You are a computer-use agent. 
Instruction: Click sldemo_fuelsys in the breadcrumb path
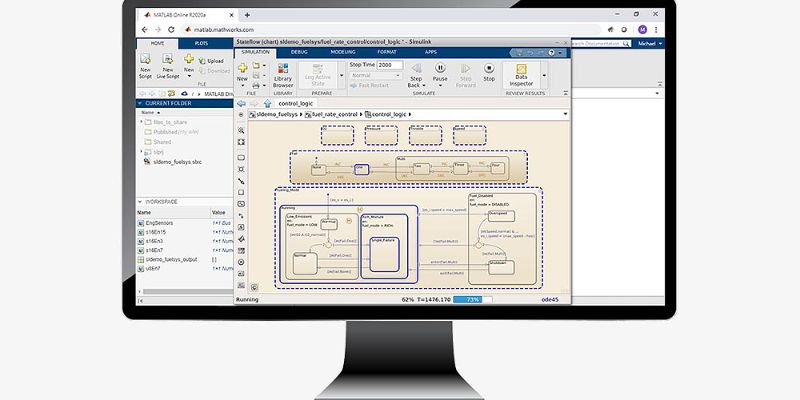tap(277, 115)
